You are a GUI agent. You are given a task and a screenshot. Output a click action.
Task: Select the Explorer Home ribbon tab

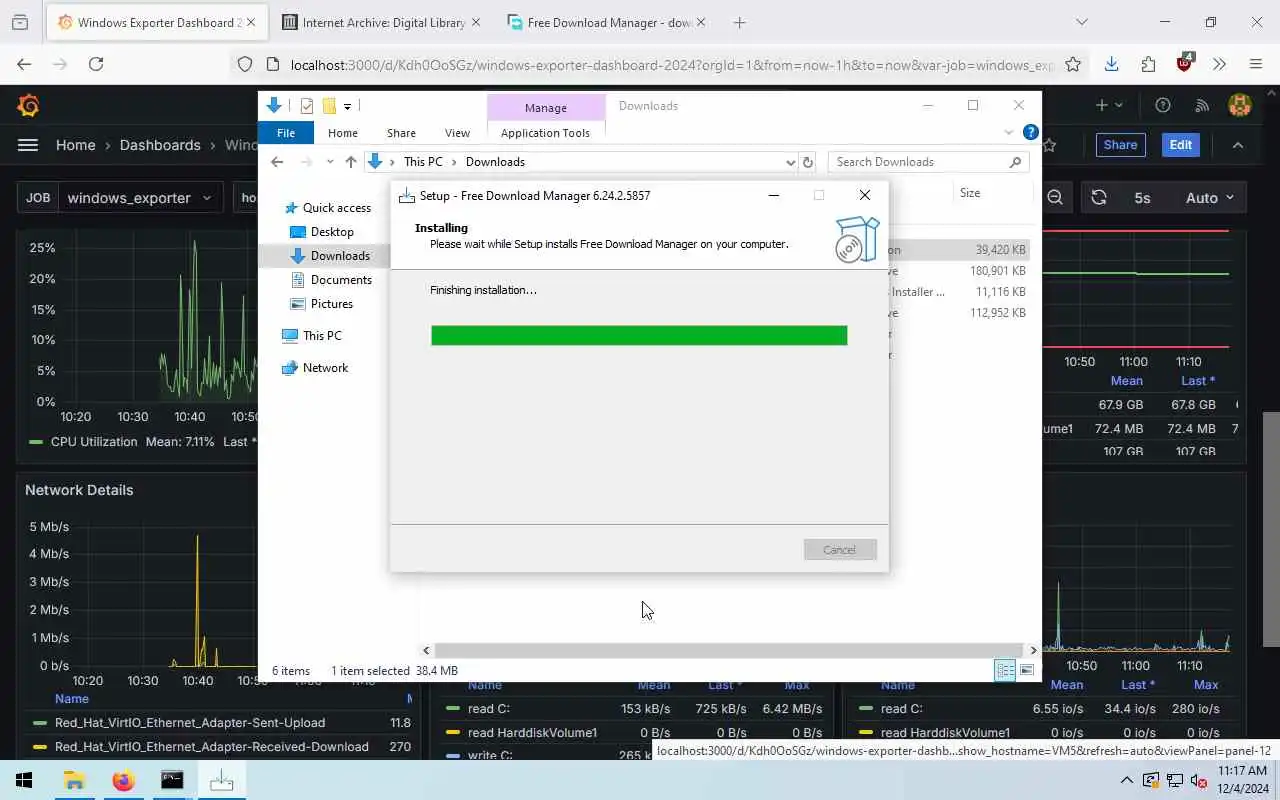(x=343, y=133)
